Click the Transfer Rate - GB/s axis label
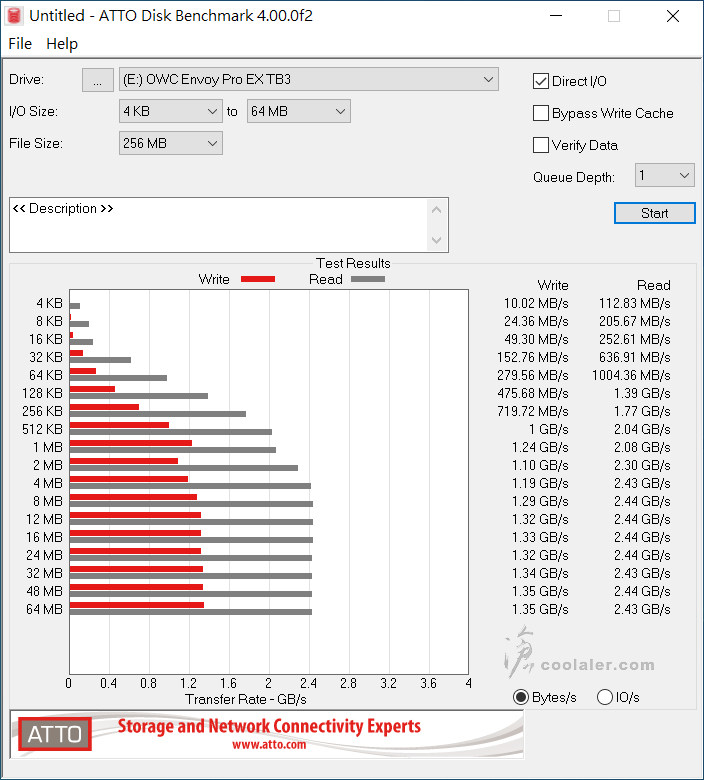704x780 pixels. [x=246, y=699]
